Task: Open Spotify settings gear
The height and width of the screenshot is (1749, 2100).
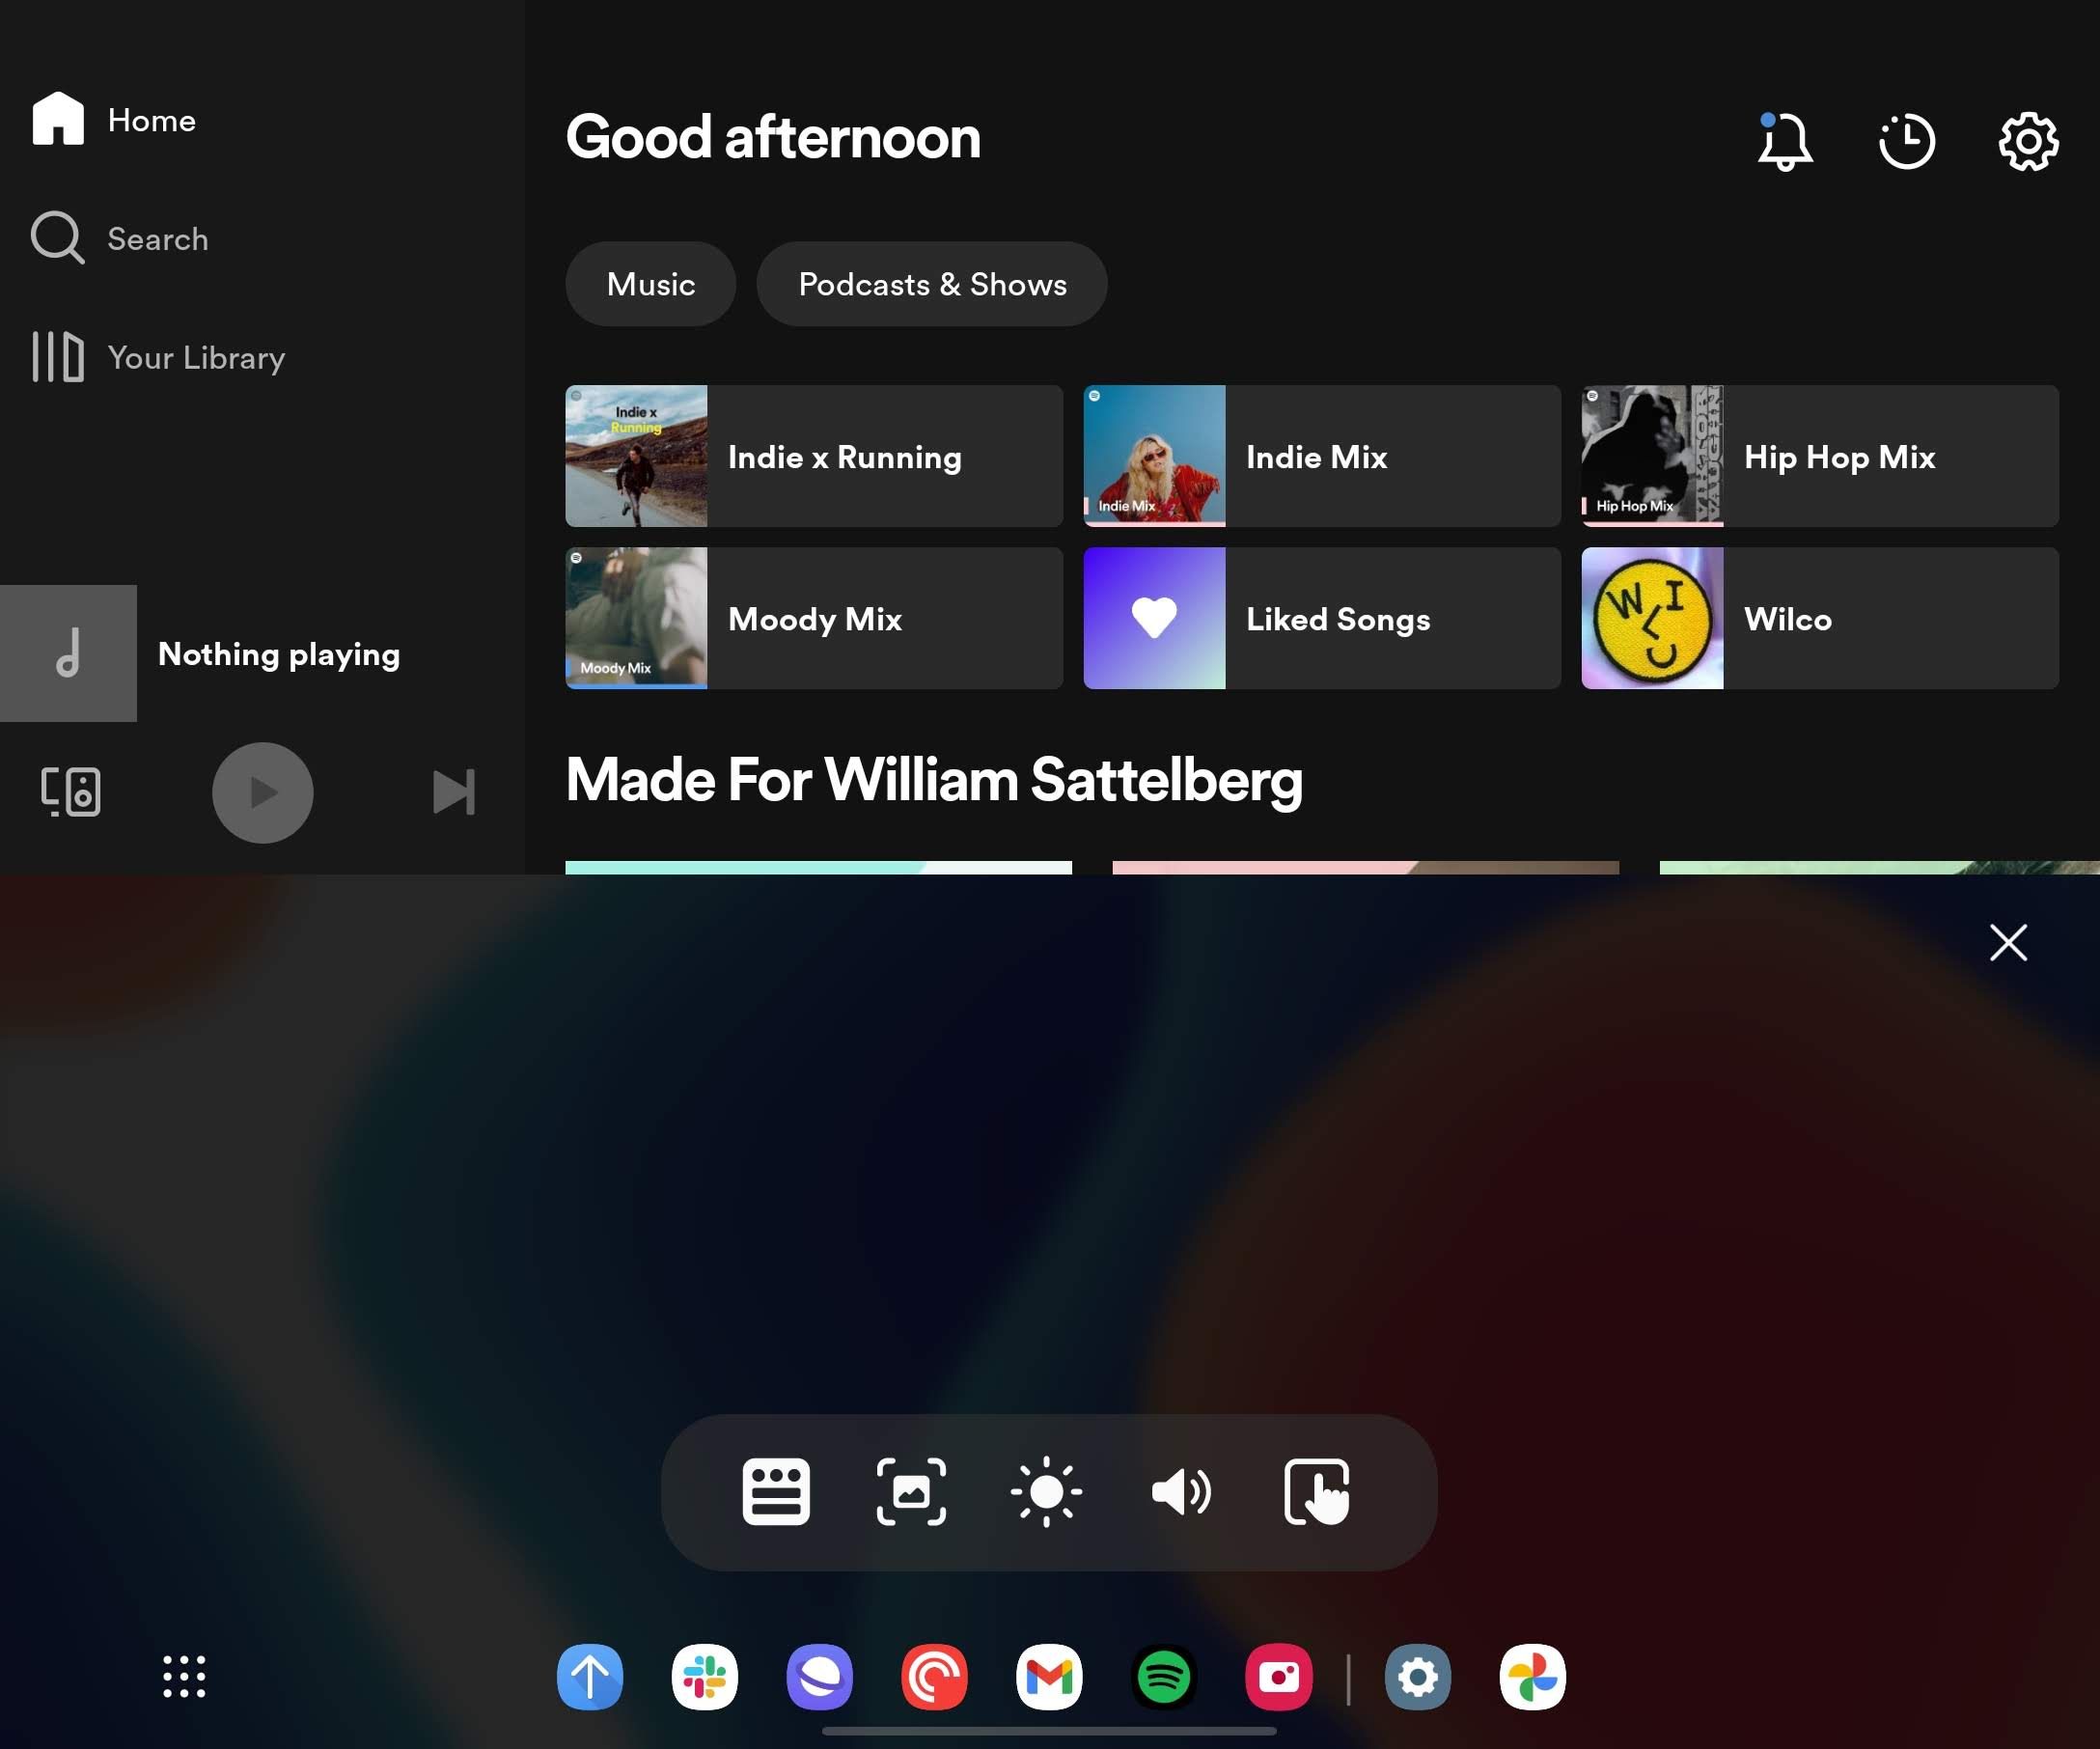Action: 2028,141
